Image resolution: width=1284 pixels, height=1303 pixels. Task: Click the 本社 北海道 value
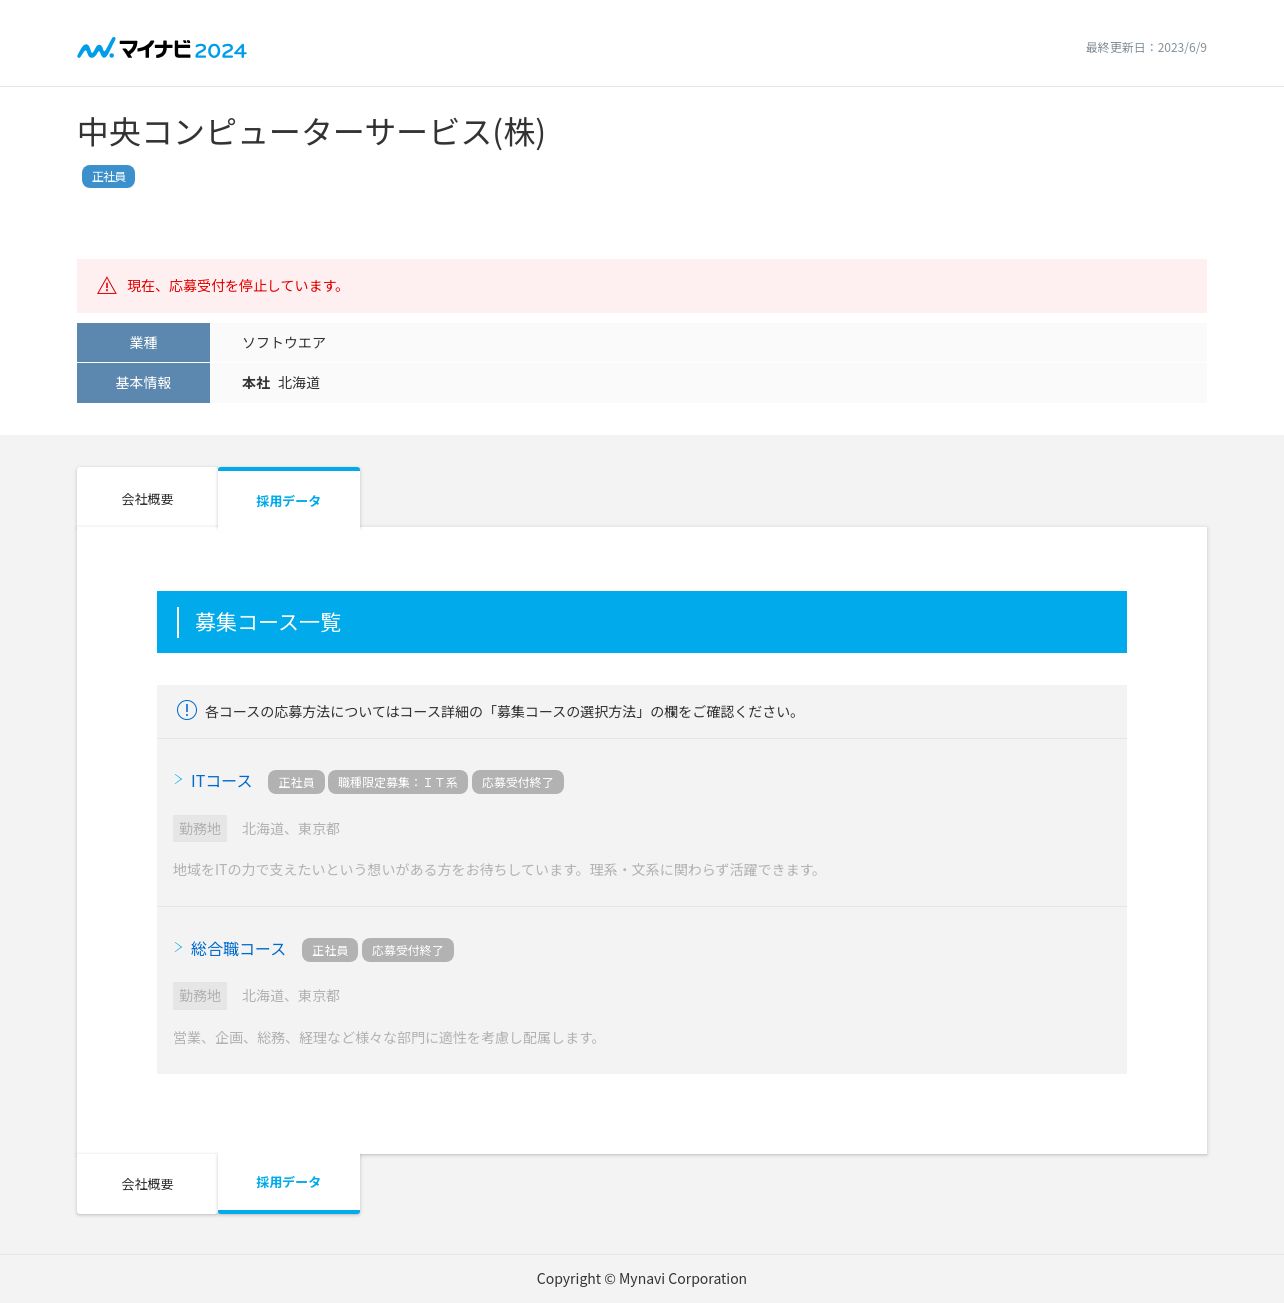(281, 383)
